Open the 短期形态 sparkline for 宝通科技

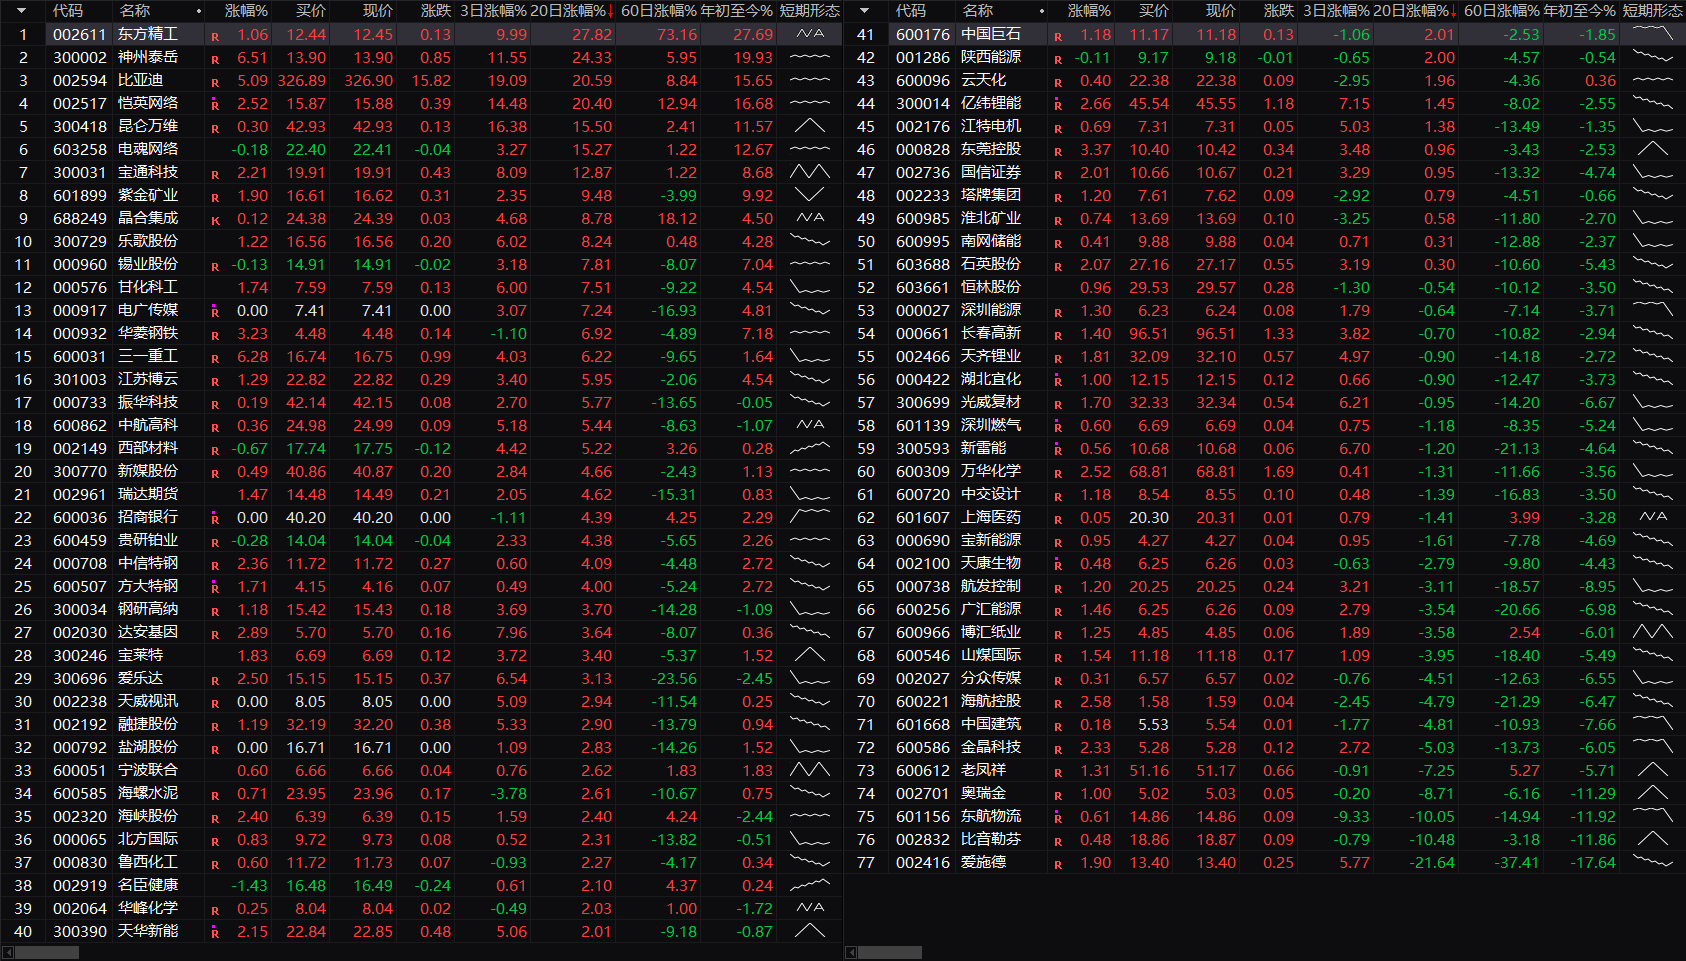point(810,172)
